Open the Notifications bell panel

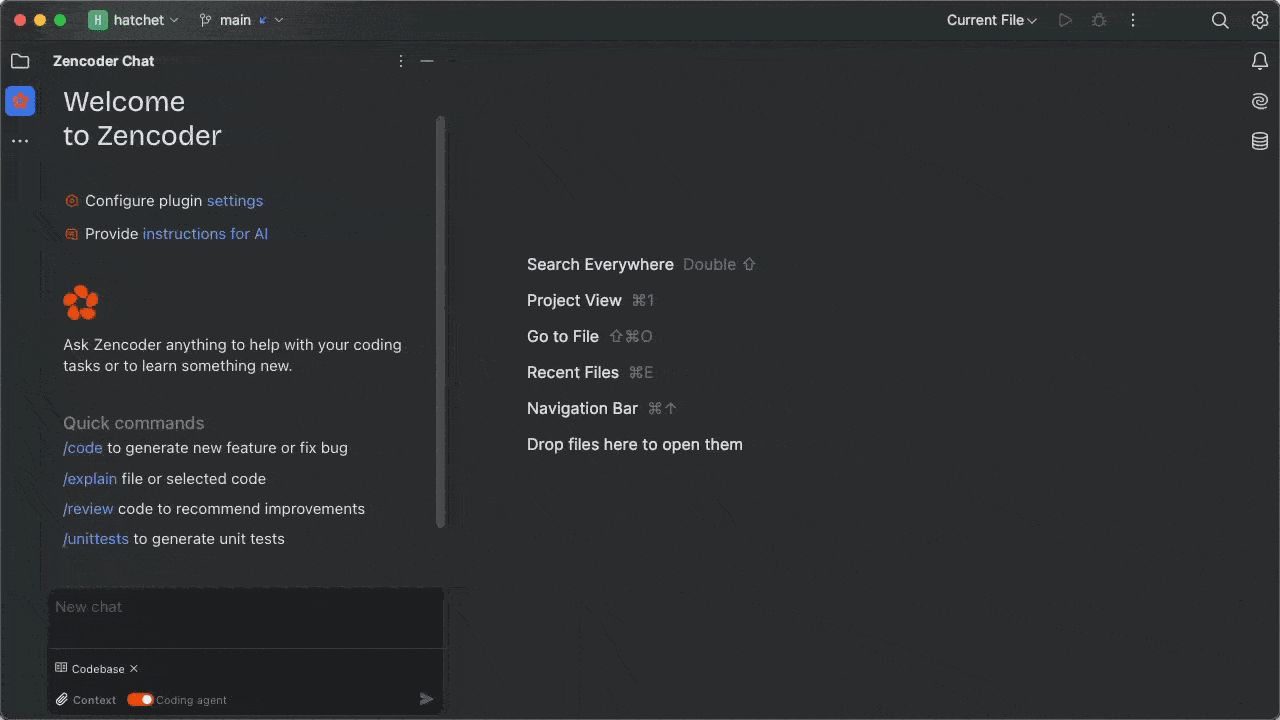(x=1259, y=61)
